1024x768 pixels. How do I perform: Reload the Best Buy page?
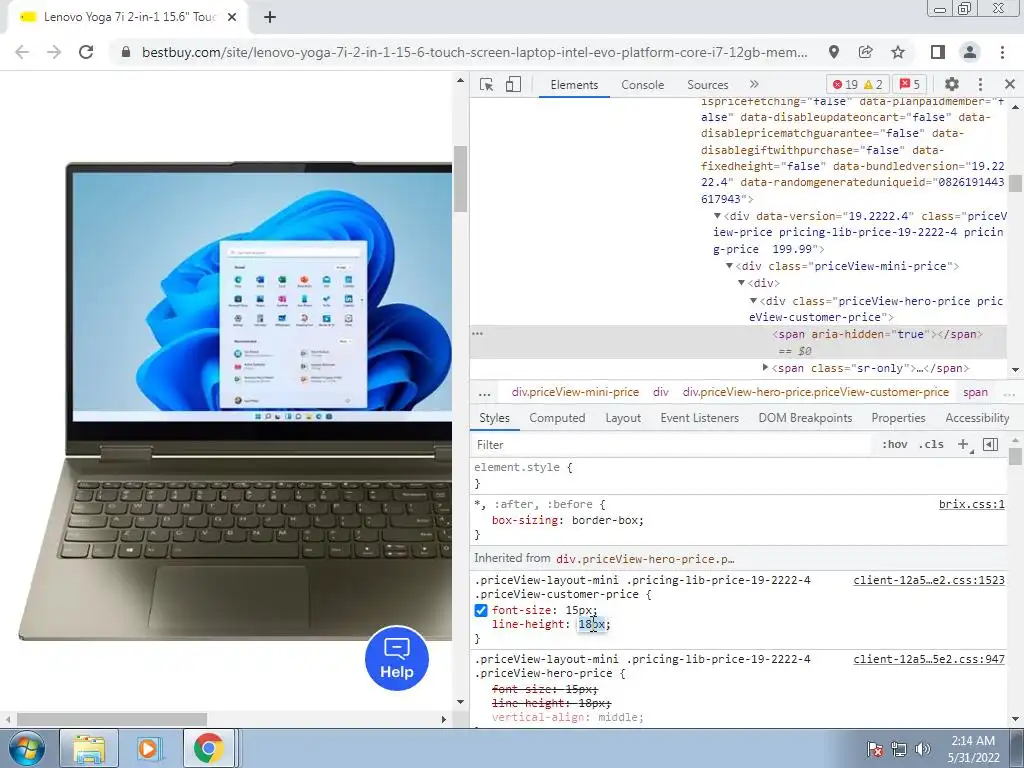coord(86,52)
